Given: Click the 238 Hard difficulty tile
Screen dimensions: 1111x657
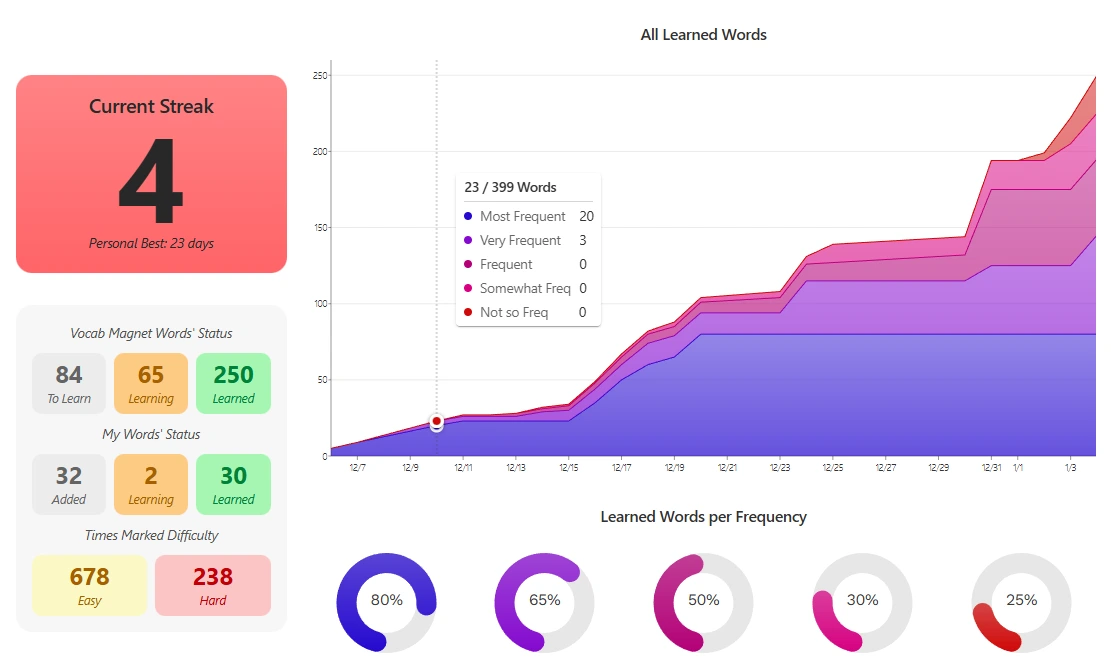Looking at the screenshot, I should tap(213, 585).
